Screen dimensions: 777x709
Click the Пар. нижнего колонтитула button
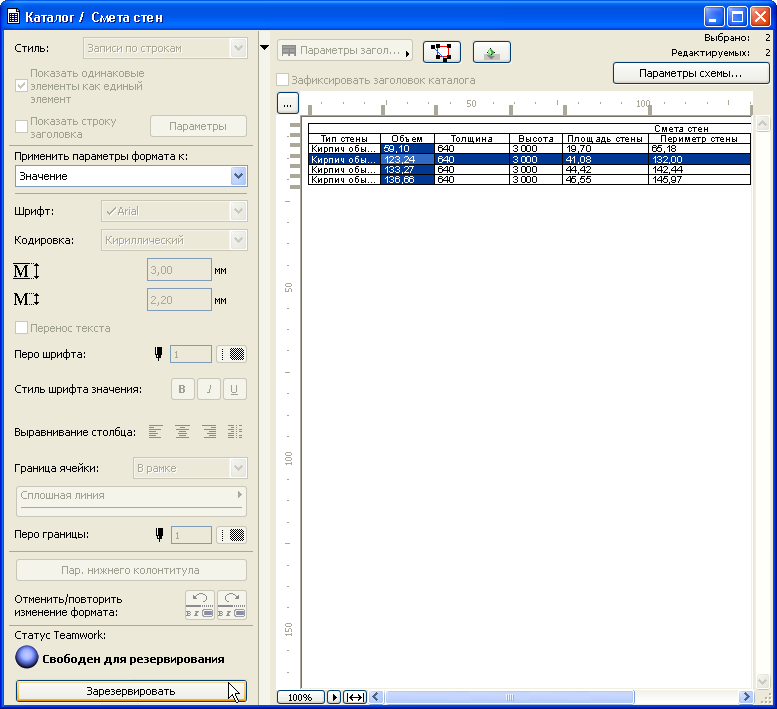click(131, 570)
